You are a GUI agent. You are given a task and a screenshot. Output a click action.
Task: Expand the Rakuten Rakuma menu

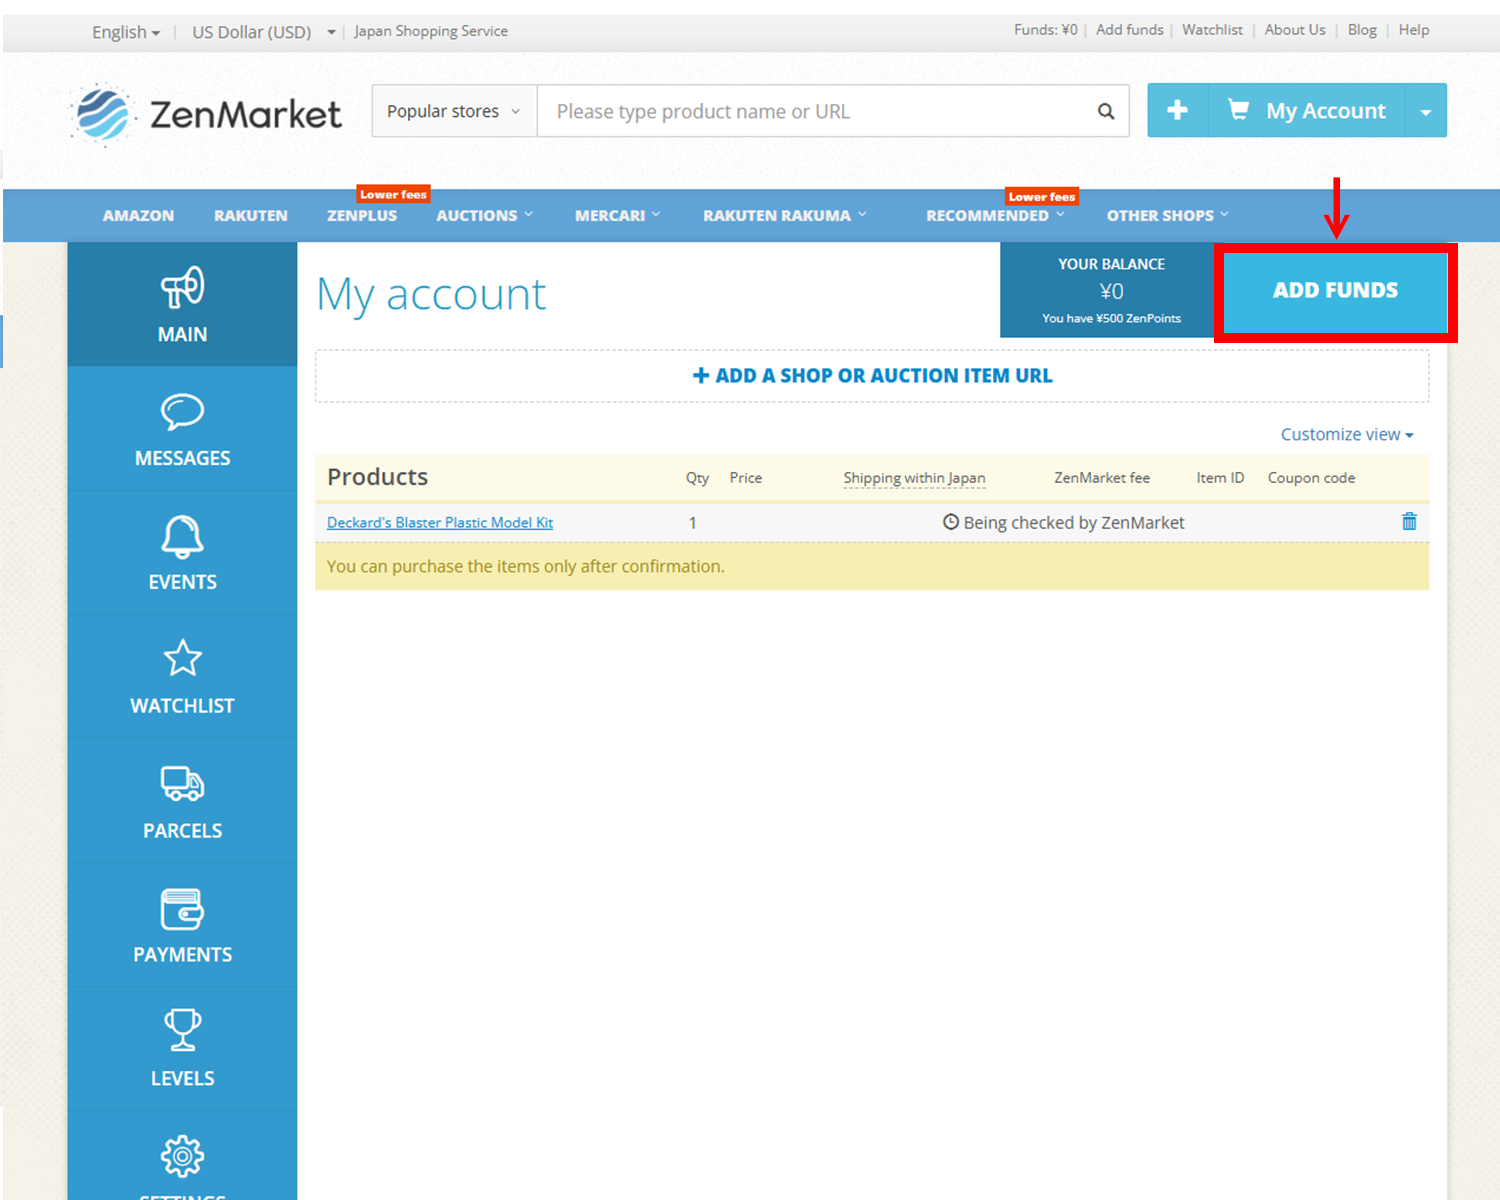coord(784,215)
